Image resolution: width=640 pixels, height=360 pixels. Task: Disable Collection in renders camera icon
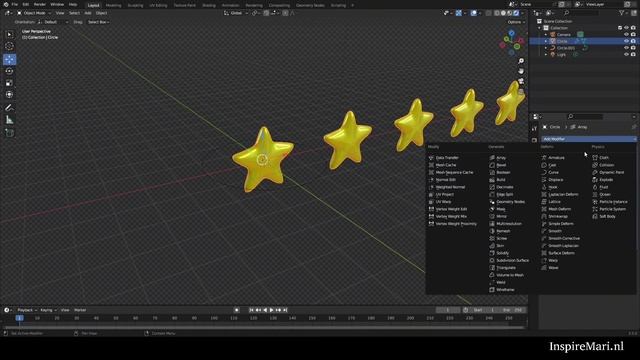[x=633, y=28]
